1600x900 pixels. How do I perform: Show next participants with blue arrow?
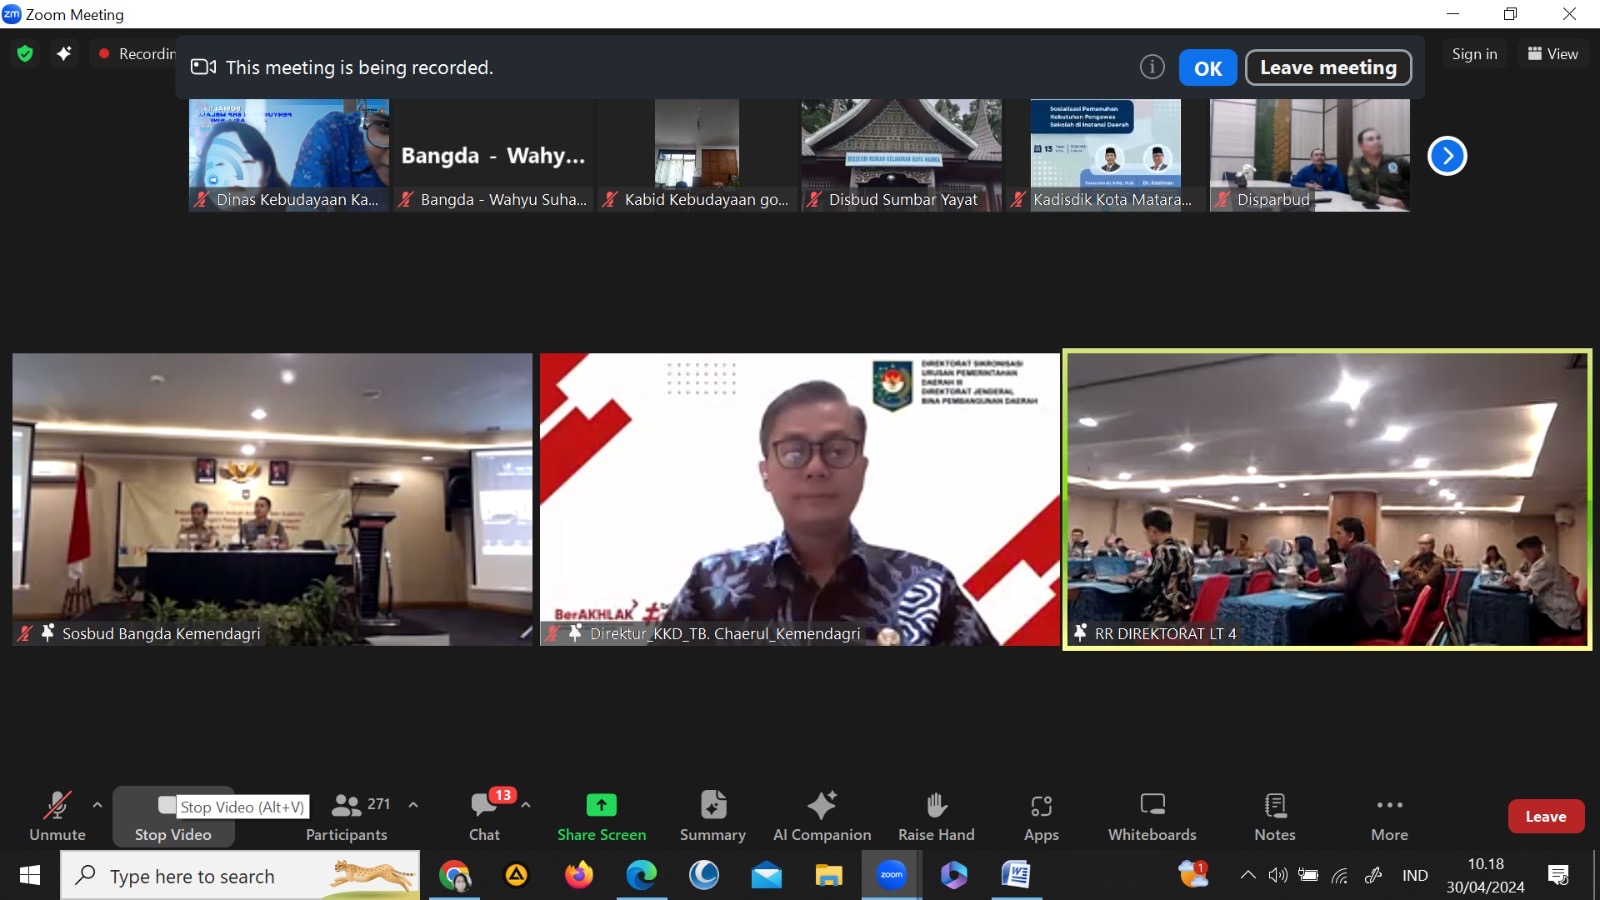[1446, 156]
